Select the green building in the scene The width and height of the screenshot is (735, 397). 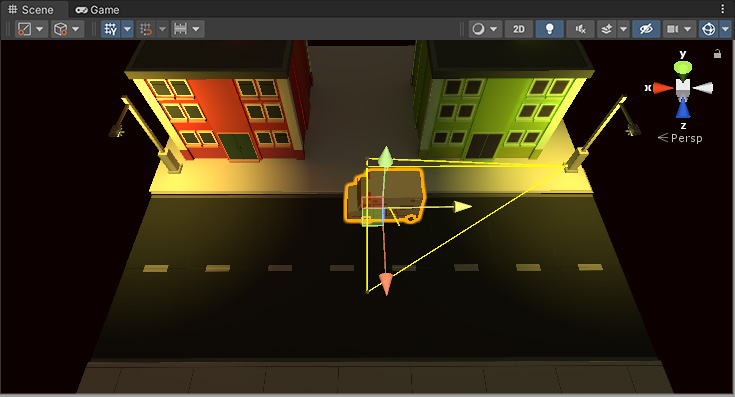(x=502, y=101)
